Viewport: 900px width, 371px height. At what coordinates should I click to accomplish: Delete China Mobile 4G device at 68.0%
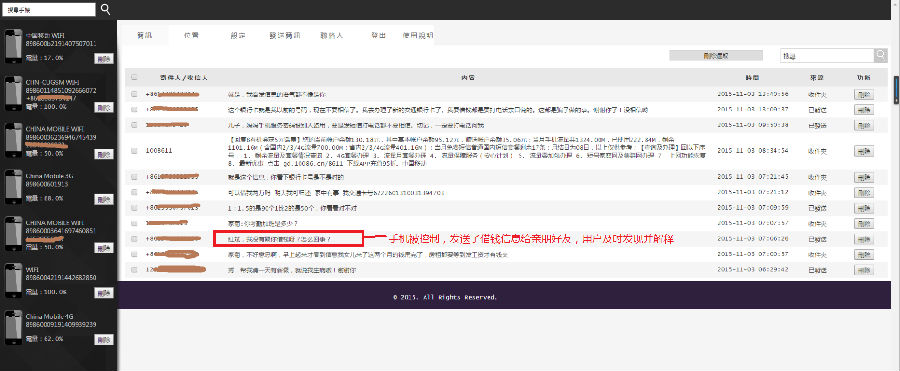click(x=104, y=199)
